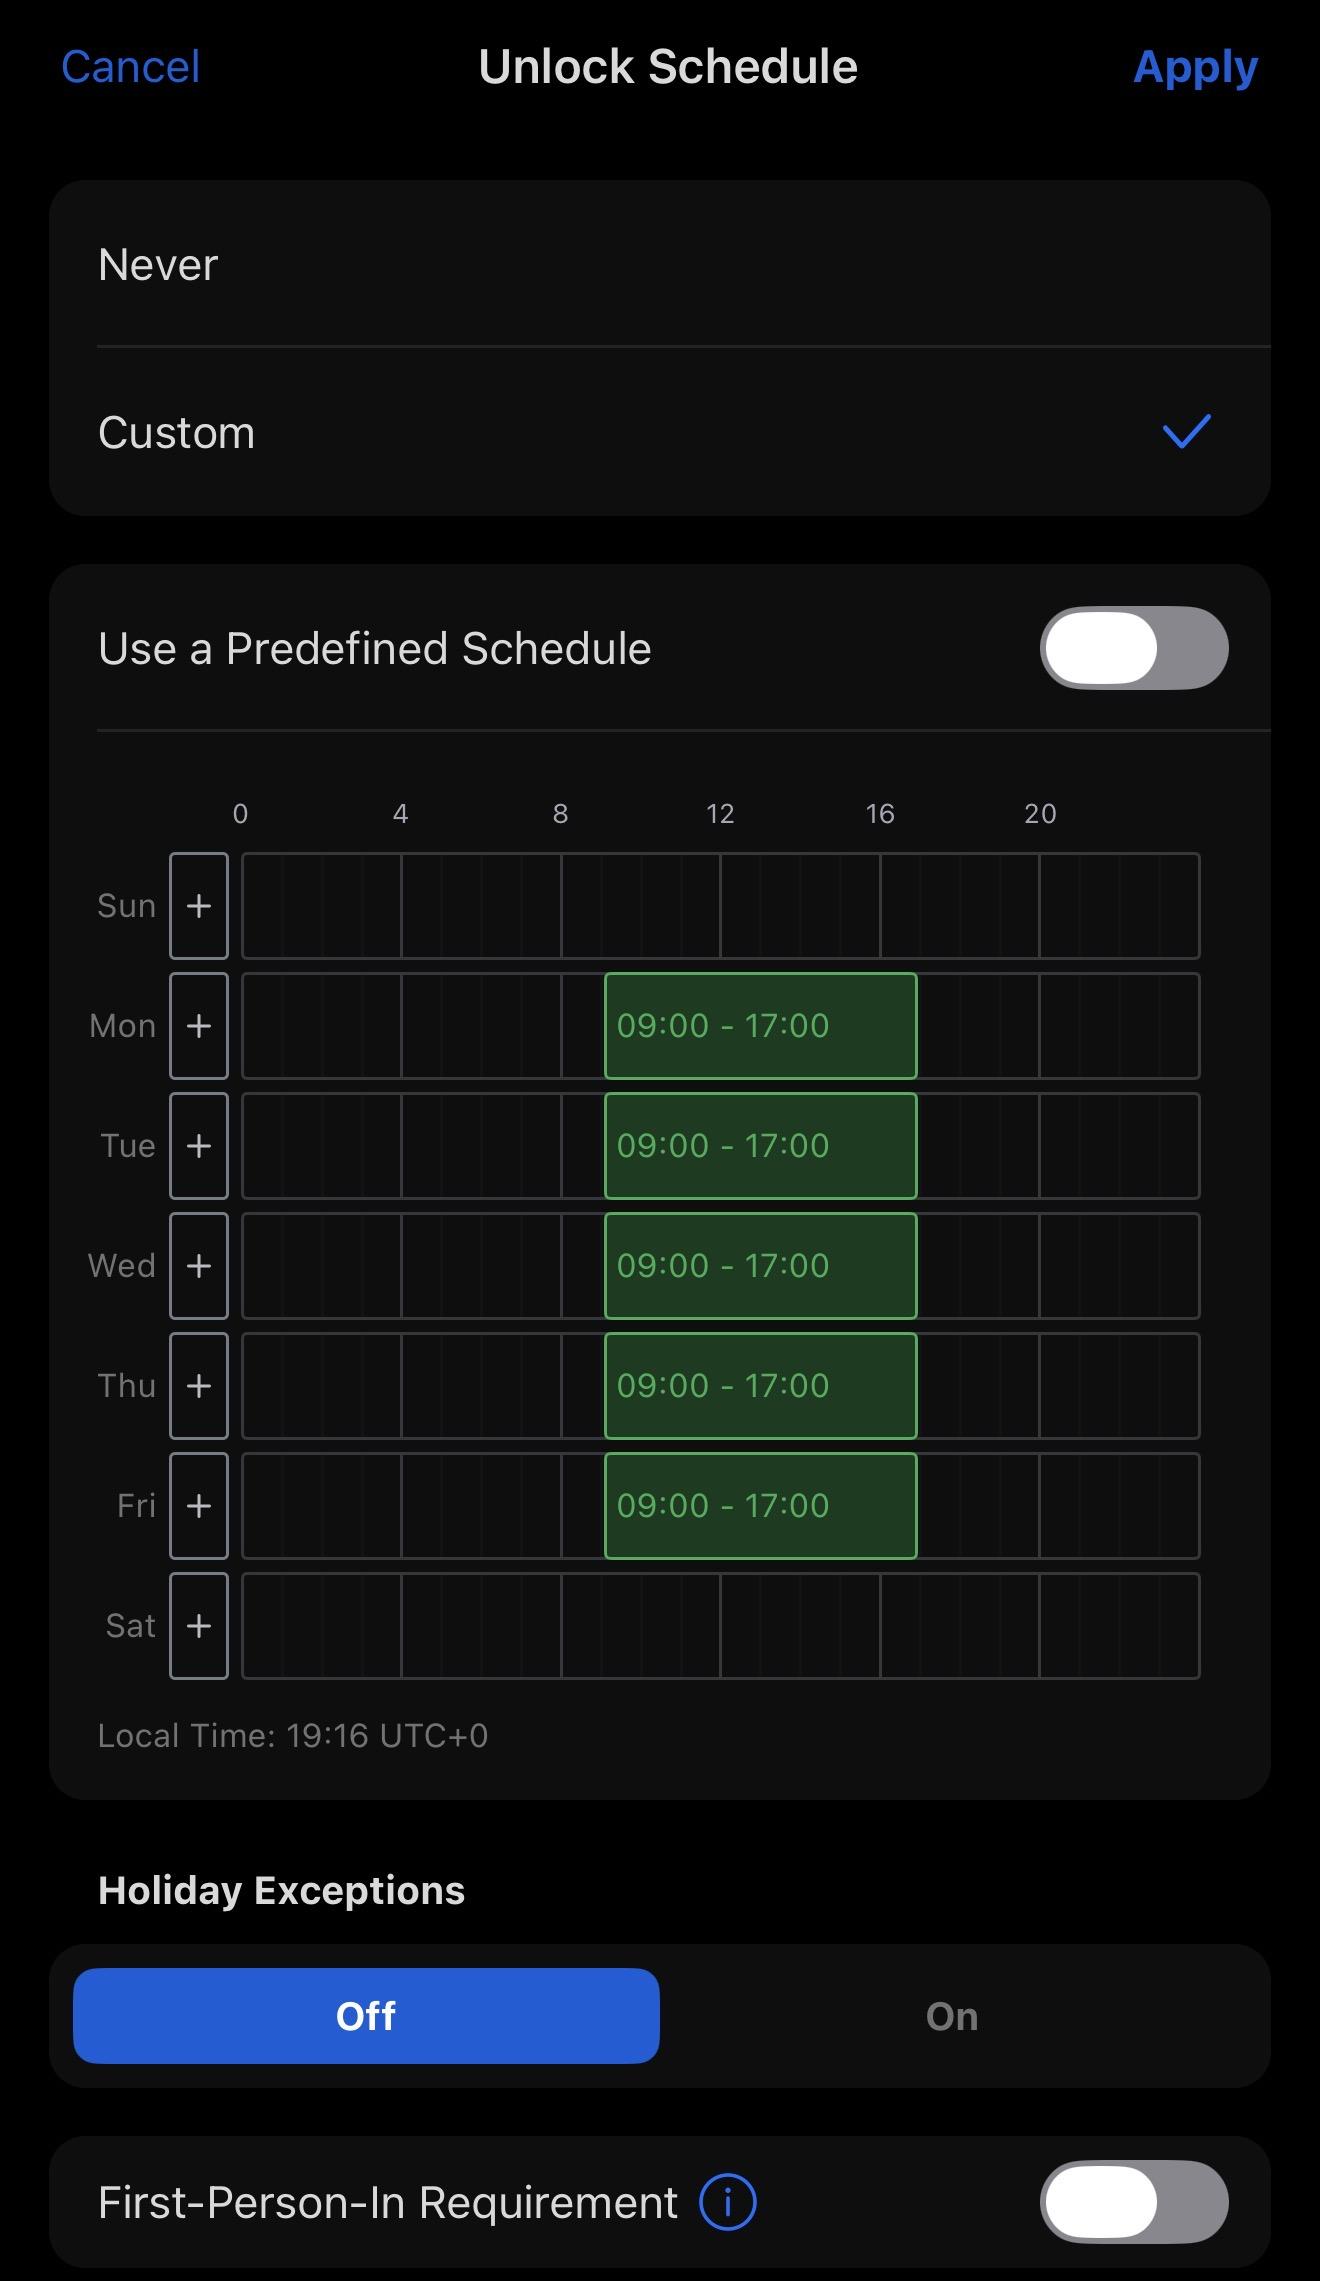
Task: Enable Use a Predefined Schedule
Action: 1135,647
